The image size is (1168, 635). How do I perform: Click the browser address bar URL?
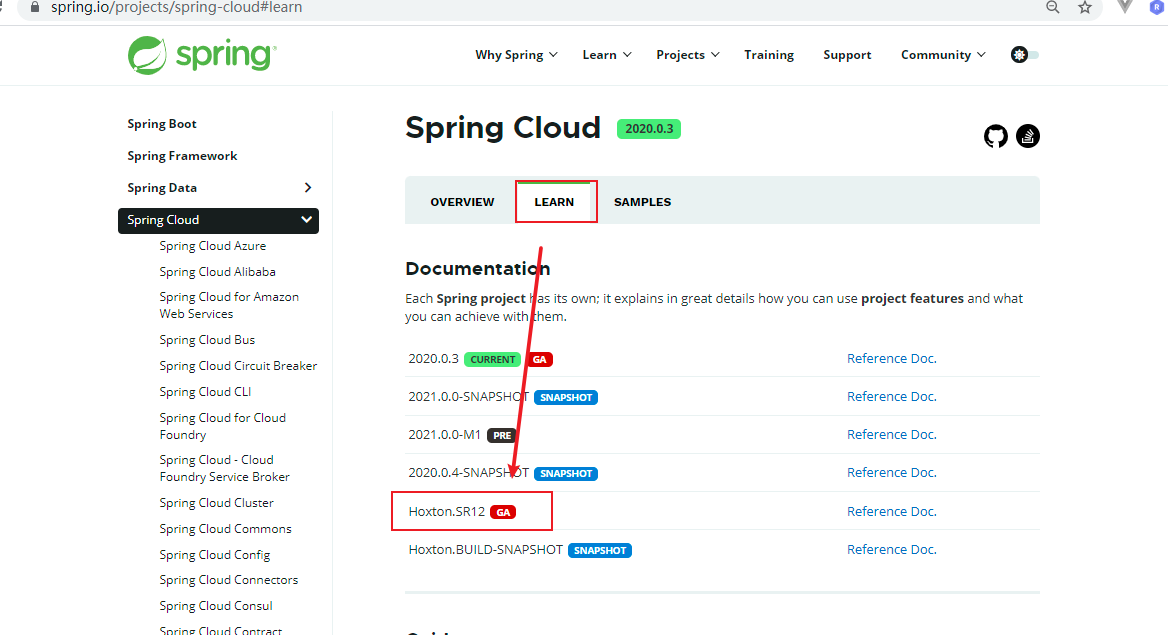[177, 7]
